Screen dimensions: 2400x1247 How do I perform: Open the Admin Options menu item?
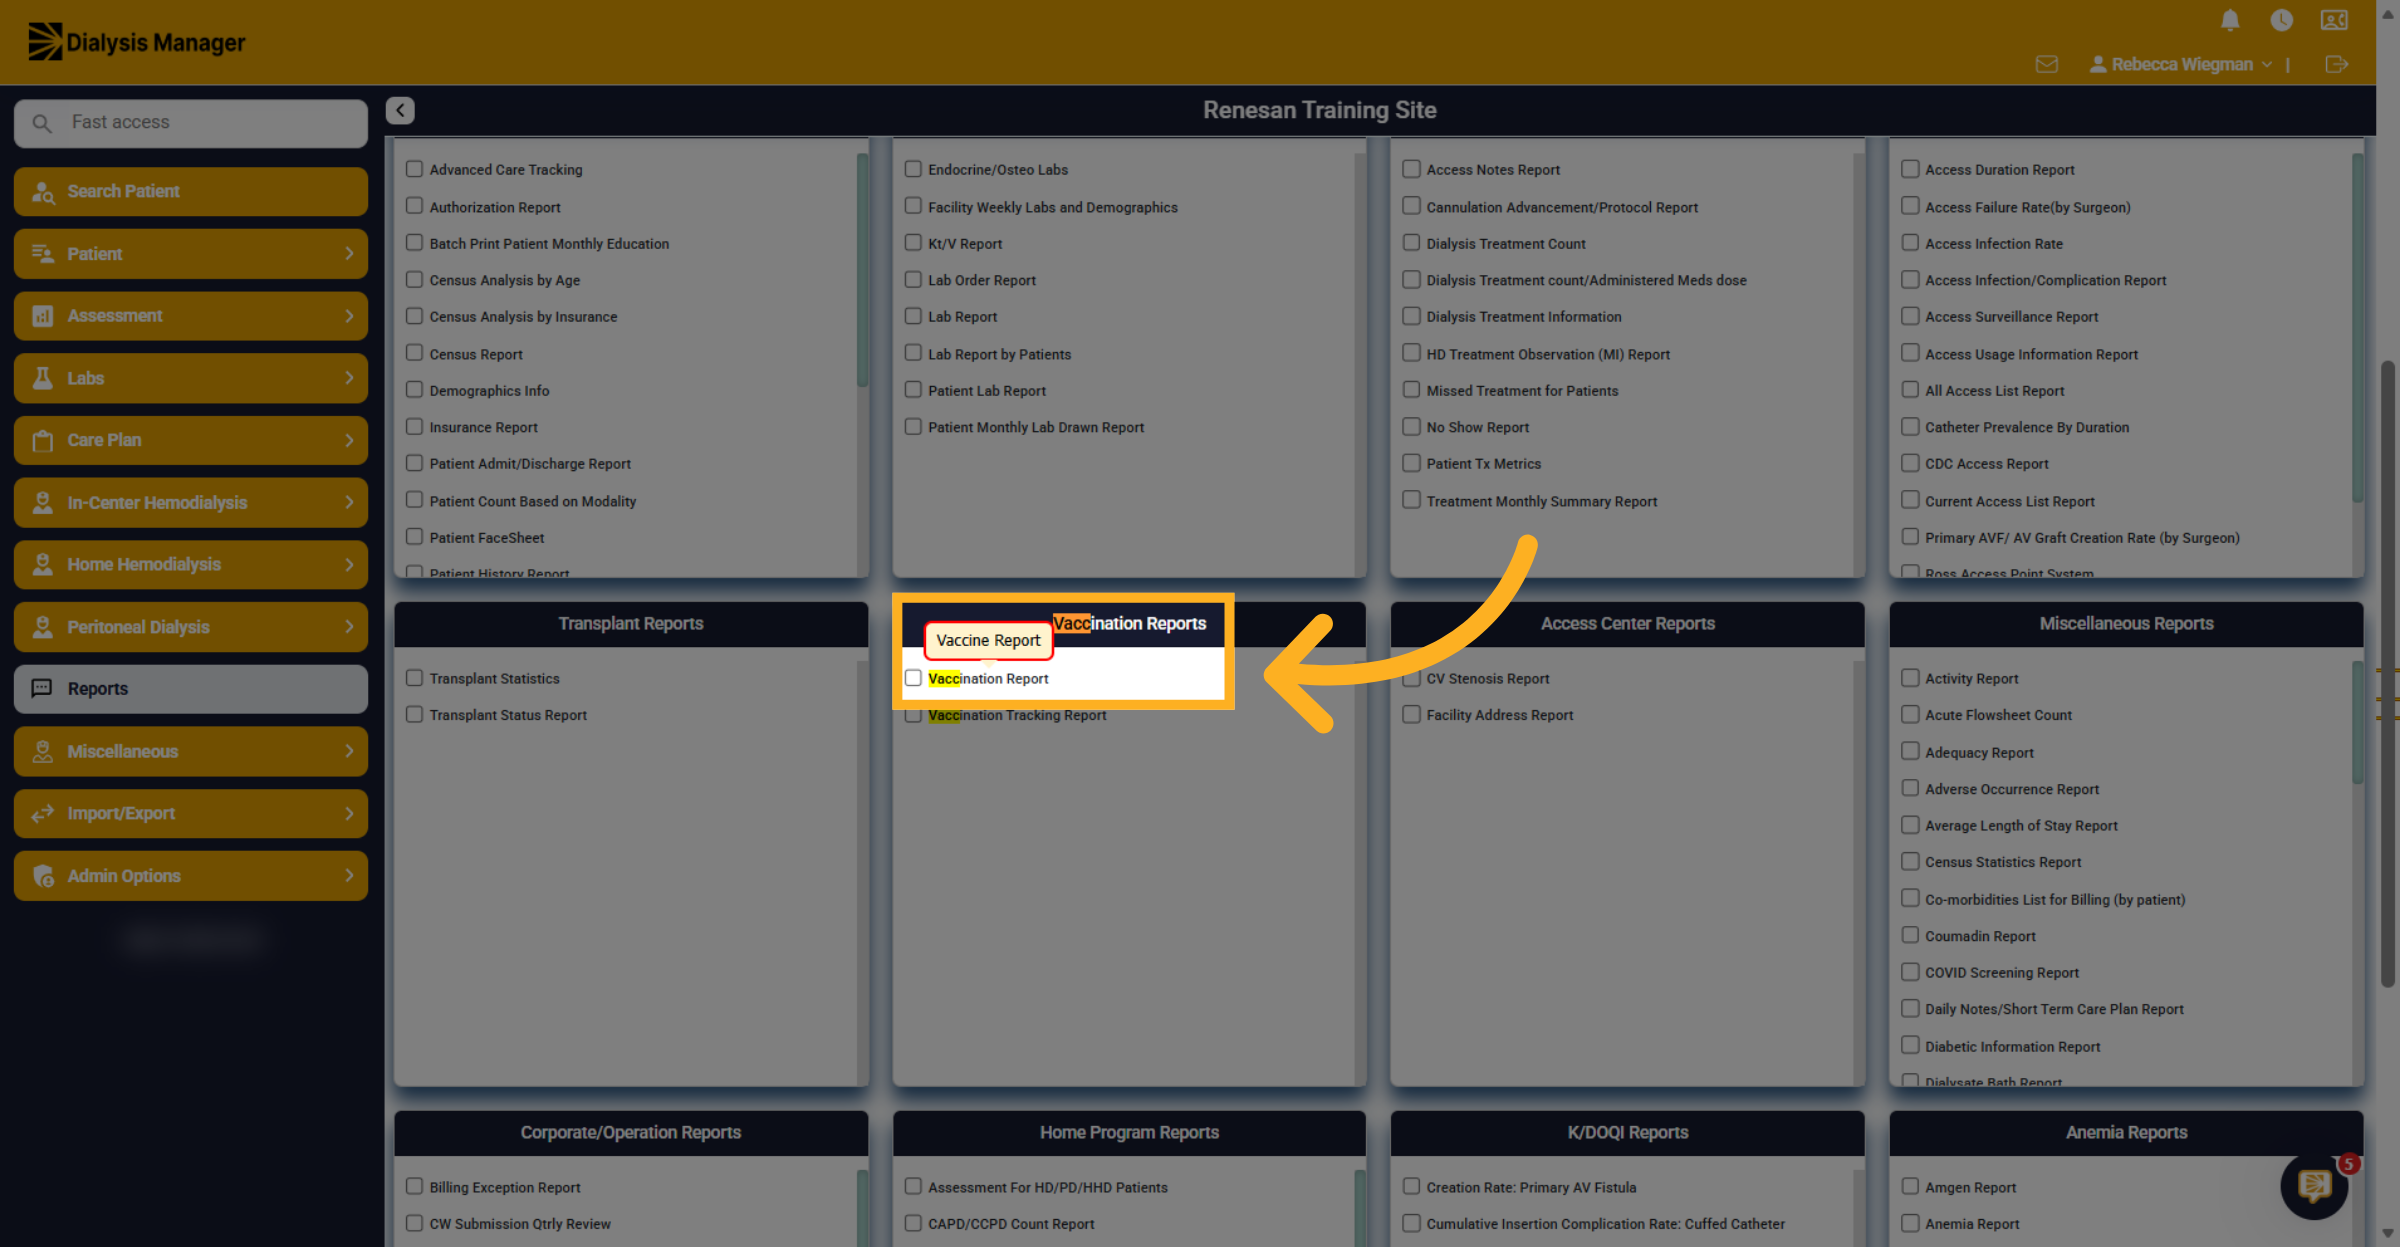(191, 876)
